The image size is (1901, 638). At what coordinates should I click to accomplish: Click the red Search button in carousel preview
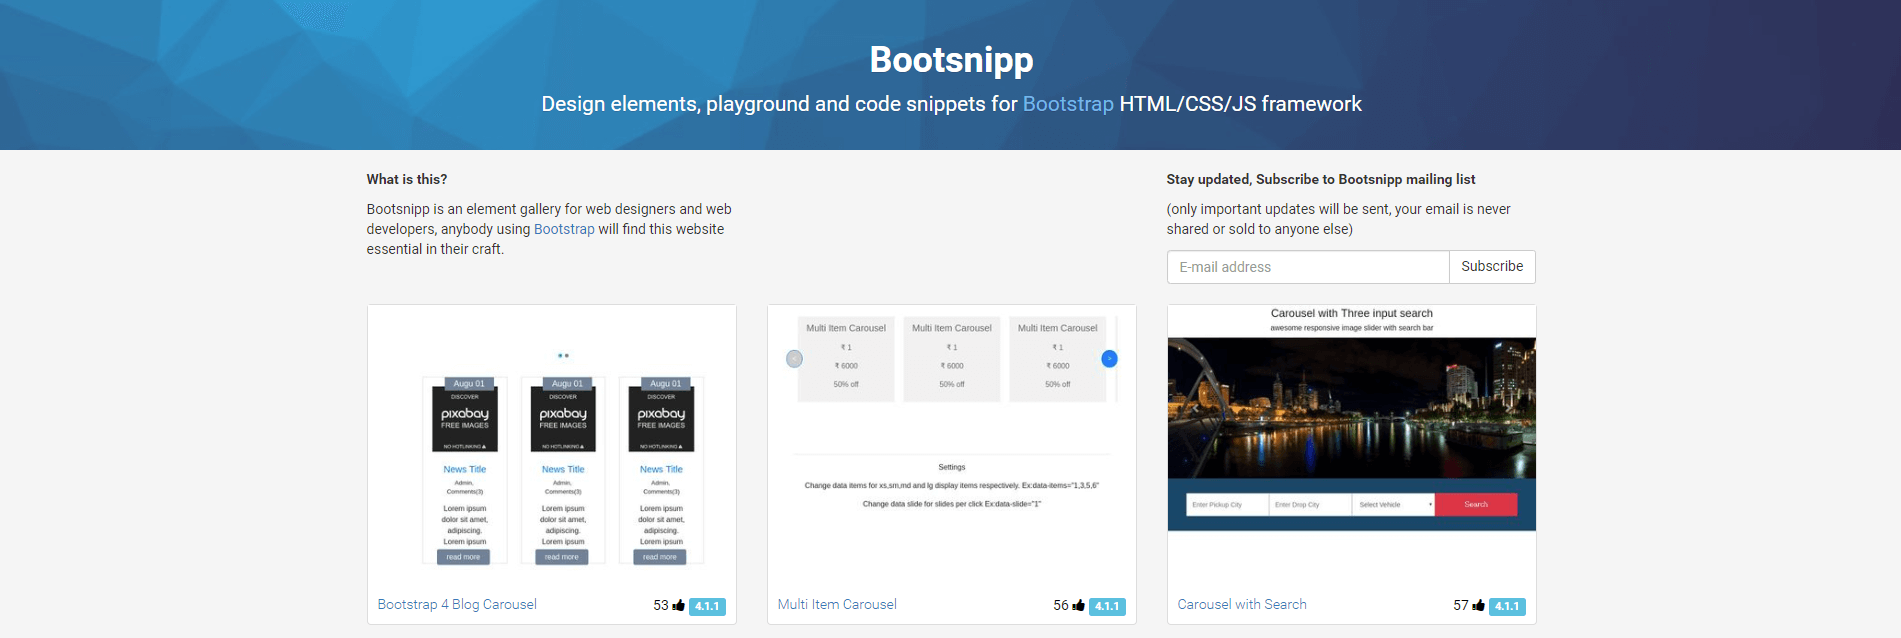click(1476, 505)
